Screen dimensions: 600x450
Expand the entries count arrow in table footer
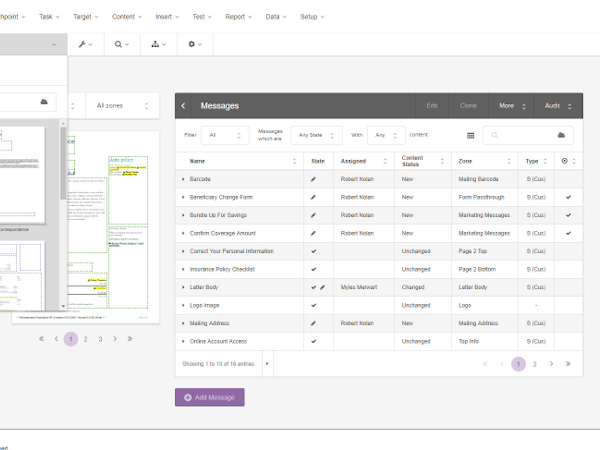pyautogui.click(x=267, y=364)
